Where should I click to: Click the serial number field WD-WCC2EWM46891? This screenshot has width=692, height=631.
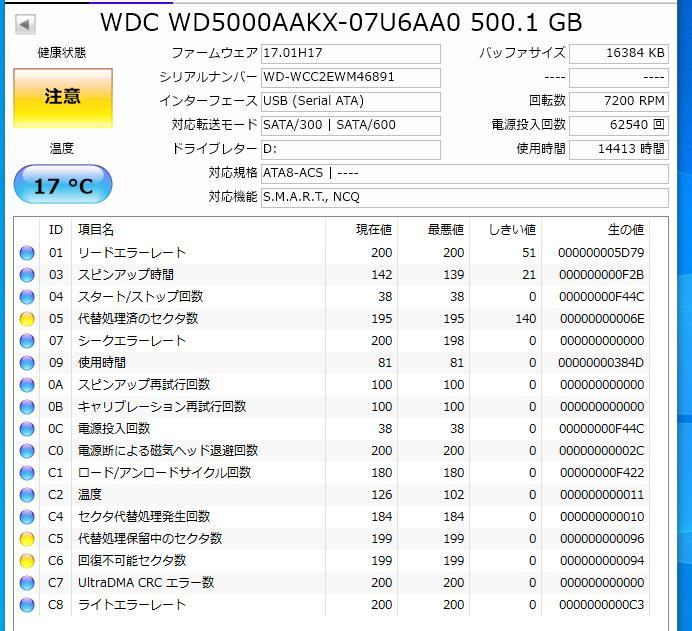tap(351, 78)
